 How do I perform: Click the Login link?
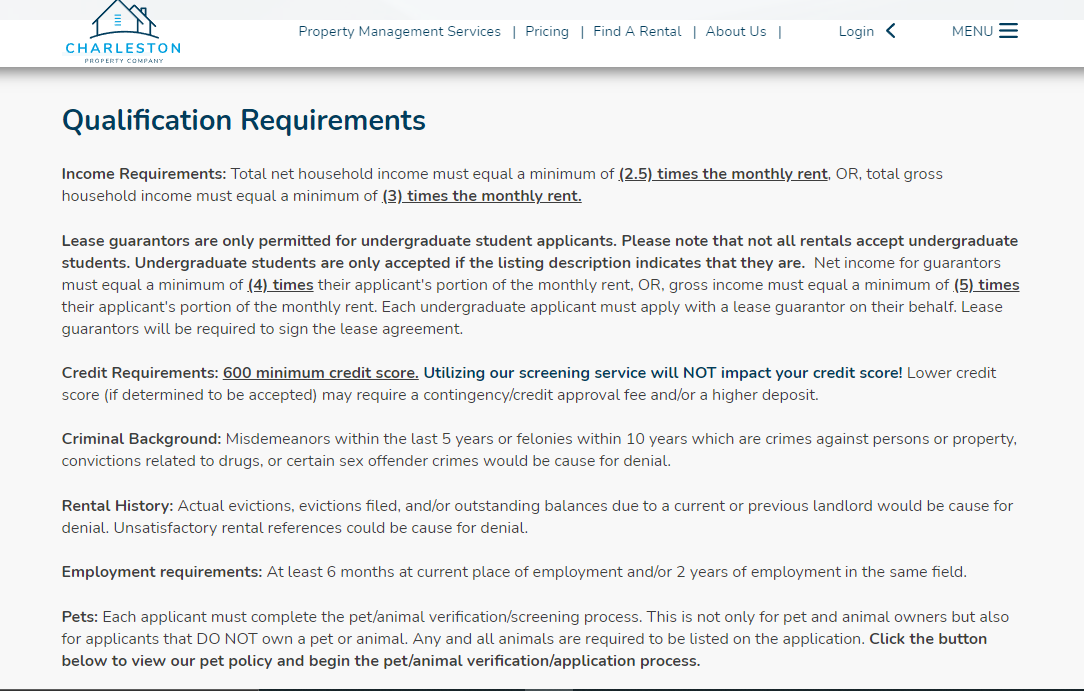point(856,32)
